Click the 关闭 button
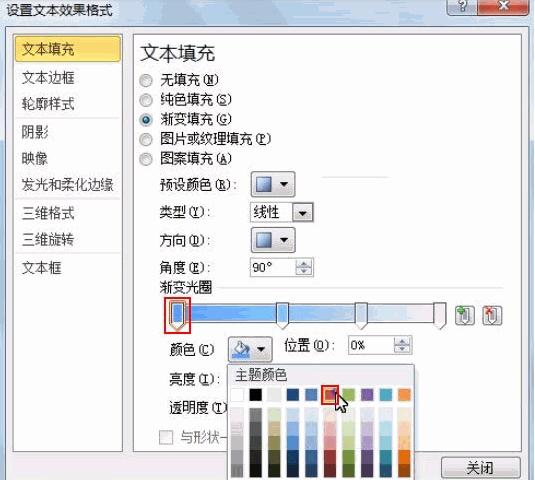 click(480, 468)
